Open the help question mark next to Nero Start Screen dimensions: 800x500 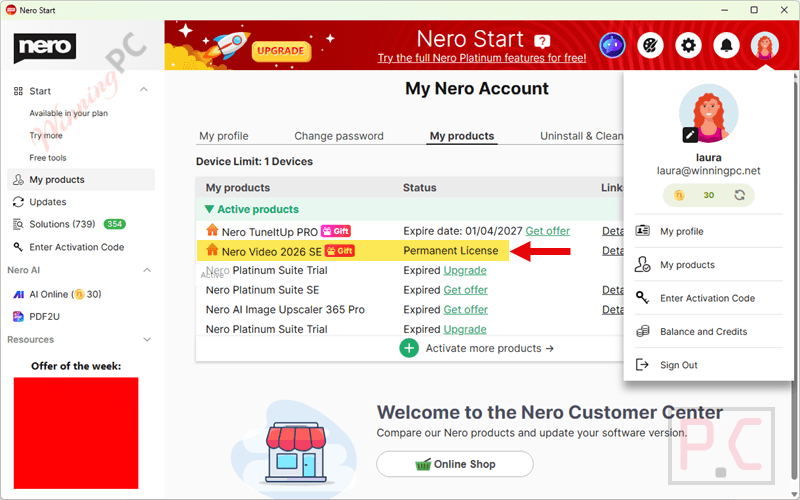click(x=542, y=41)
